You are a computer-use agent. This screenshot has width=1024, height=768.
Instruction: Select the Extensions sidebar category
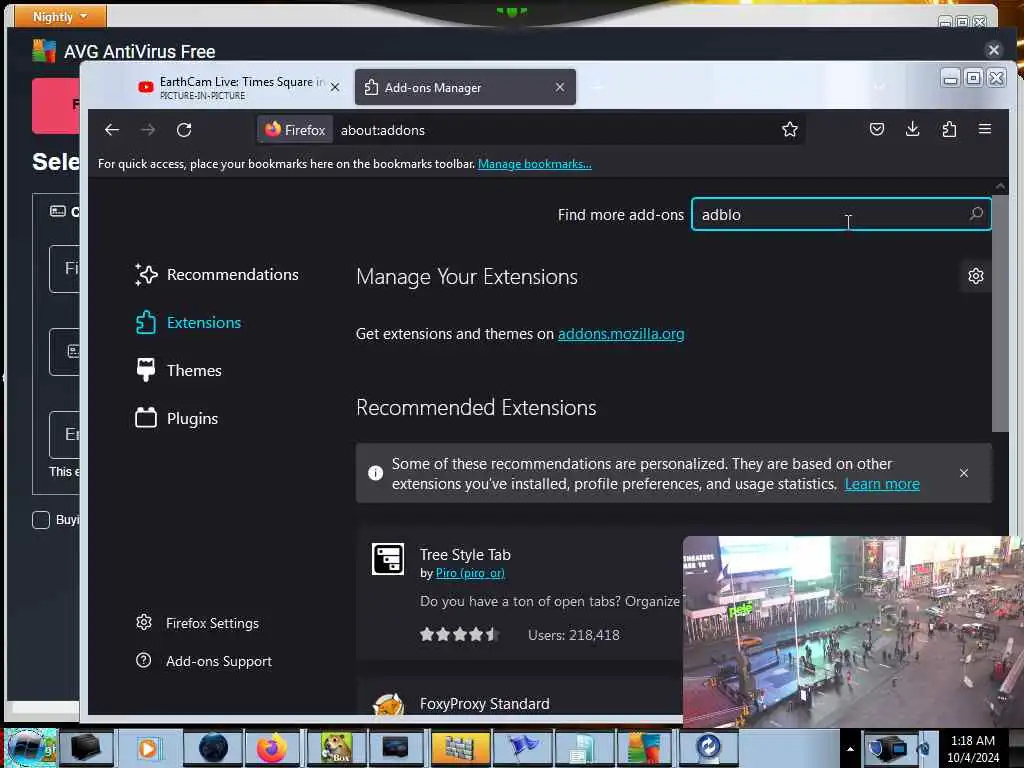pyautogui.click(x=188, y=323)
